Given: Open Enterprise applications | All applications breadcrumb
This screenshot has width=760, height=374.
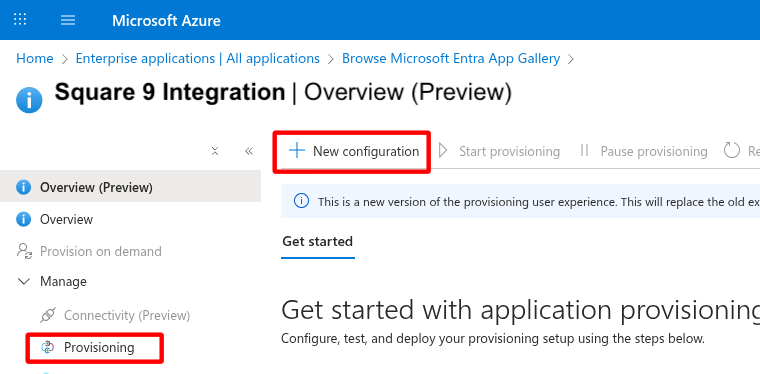Looking at the screenshot, I should [198, 59].
